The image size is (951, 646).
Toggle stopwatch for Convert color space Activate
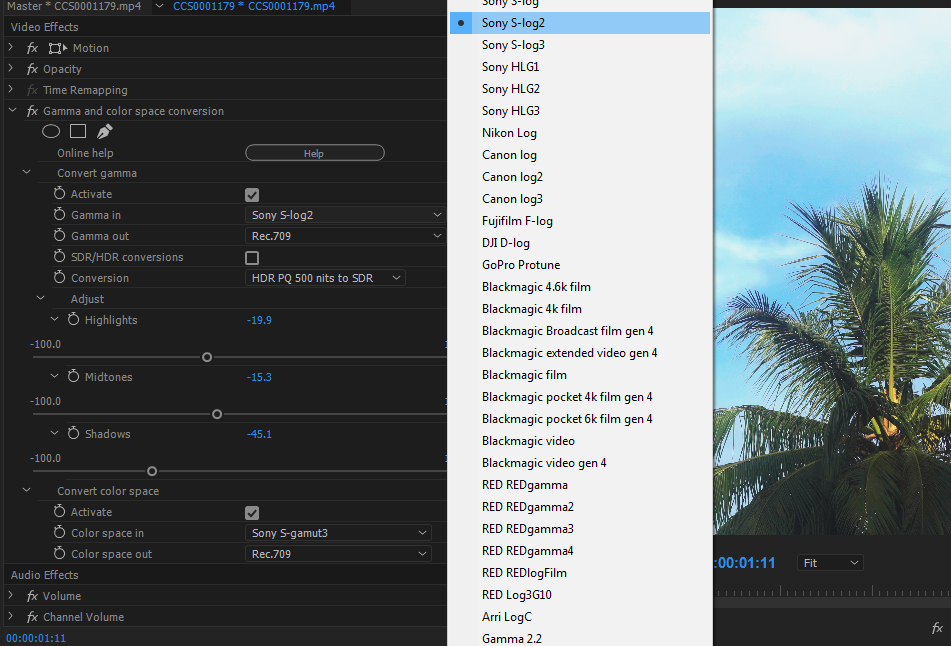59,511
